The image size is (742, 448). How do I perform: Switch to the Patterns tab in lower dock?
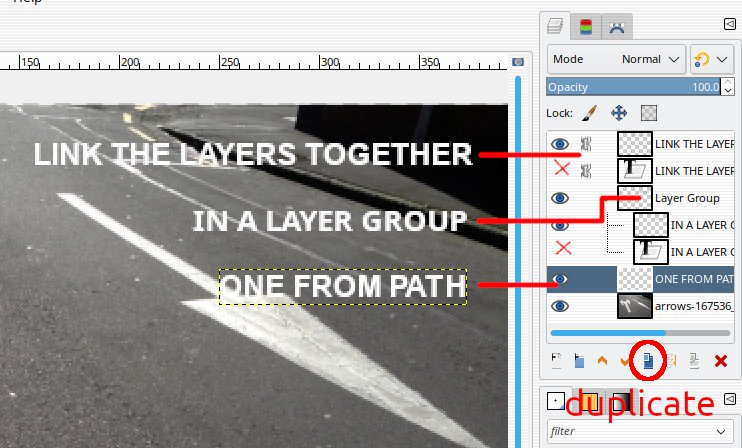pos(589,402)
